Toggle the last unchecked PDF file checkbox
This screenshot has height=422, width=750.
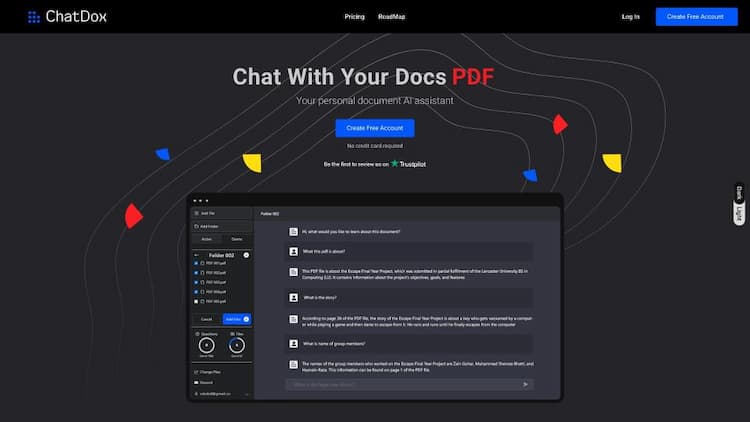pos(197,299)
